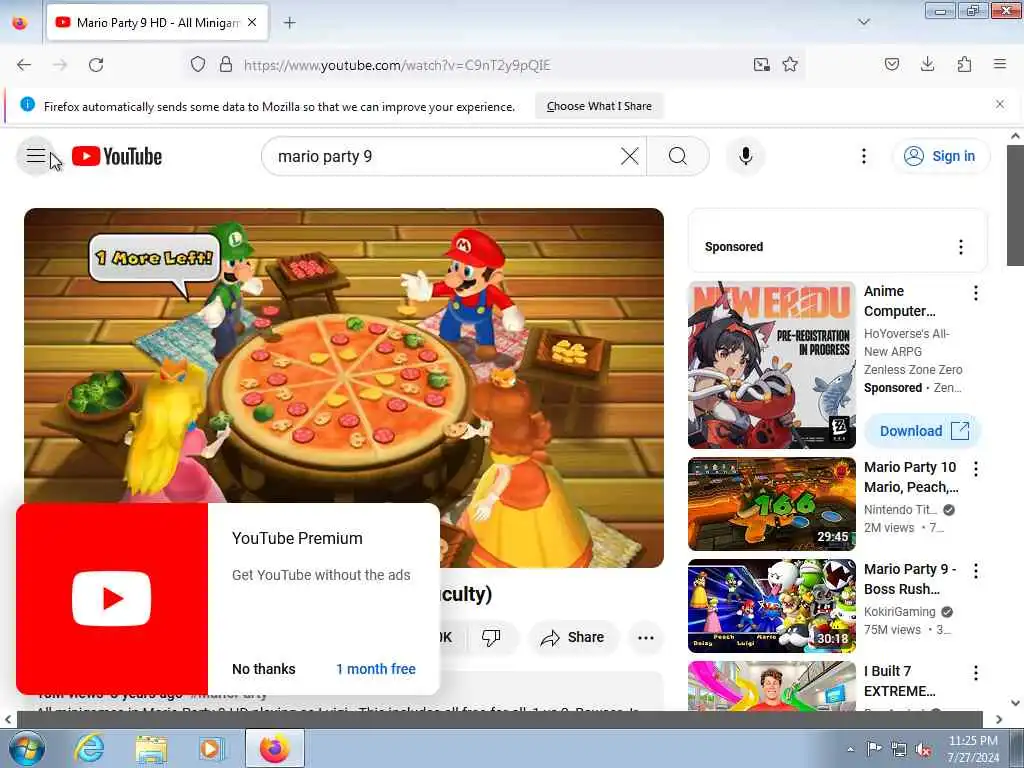Open the YouTube guide hamburger menu
This screenshot has height=768, width=1024.
click(x=36, y=156)
